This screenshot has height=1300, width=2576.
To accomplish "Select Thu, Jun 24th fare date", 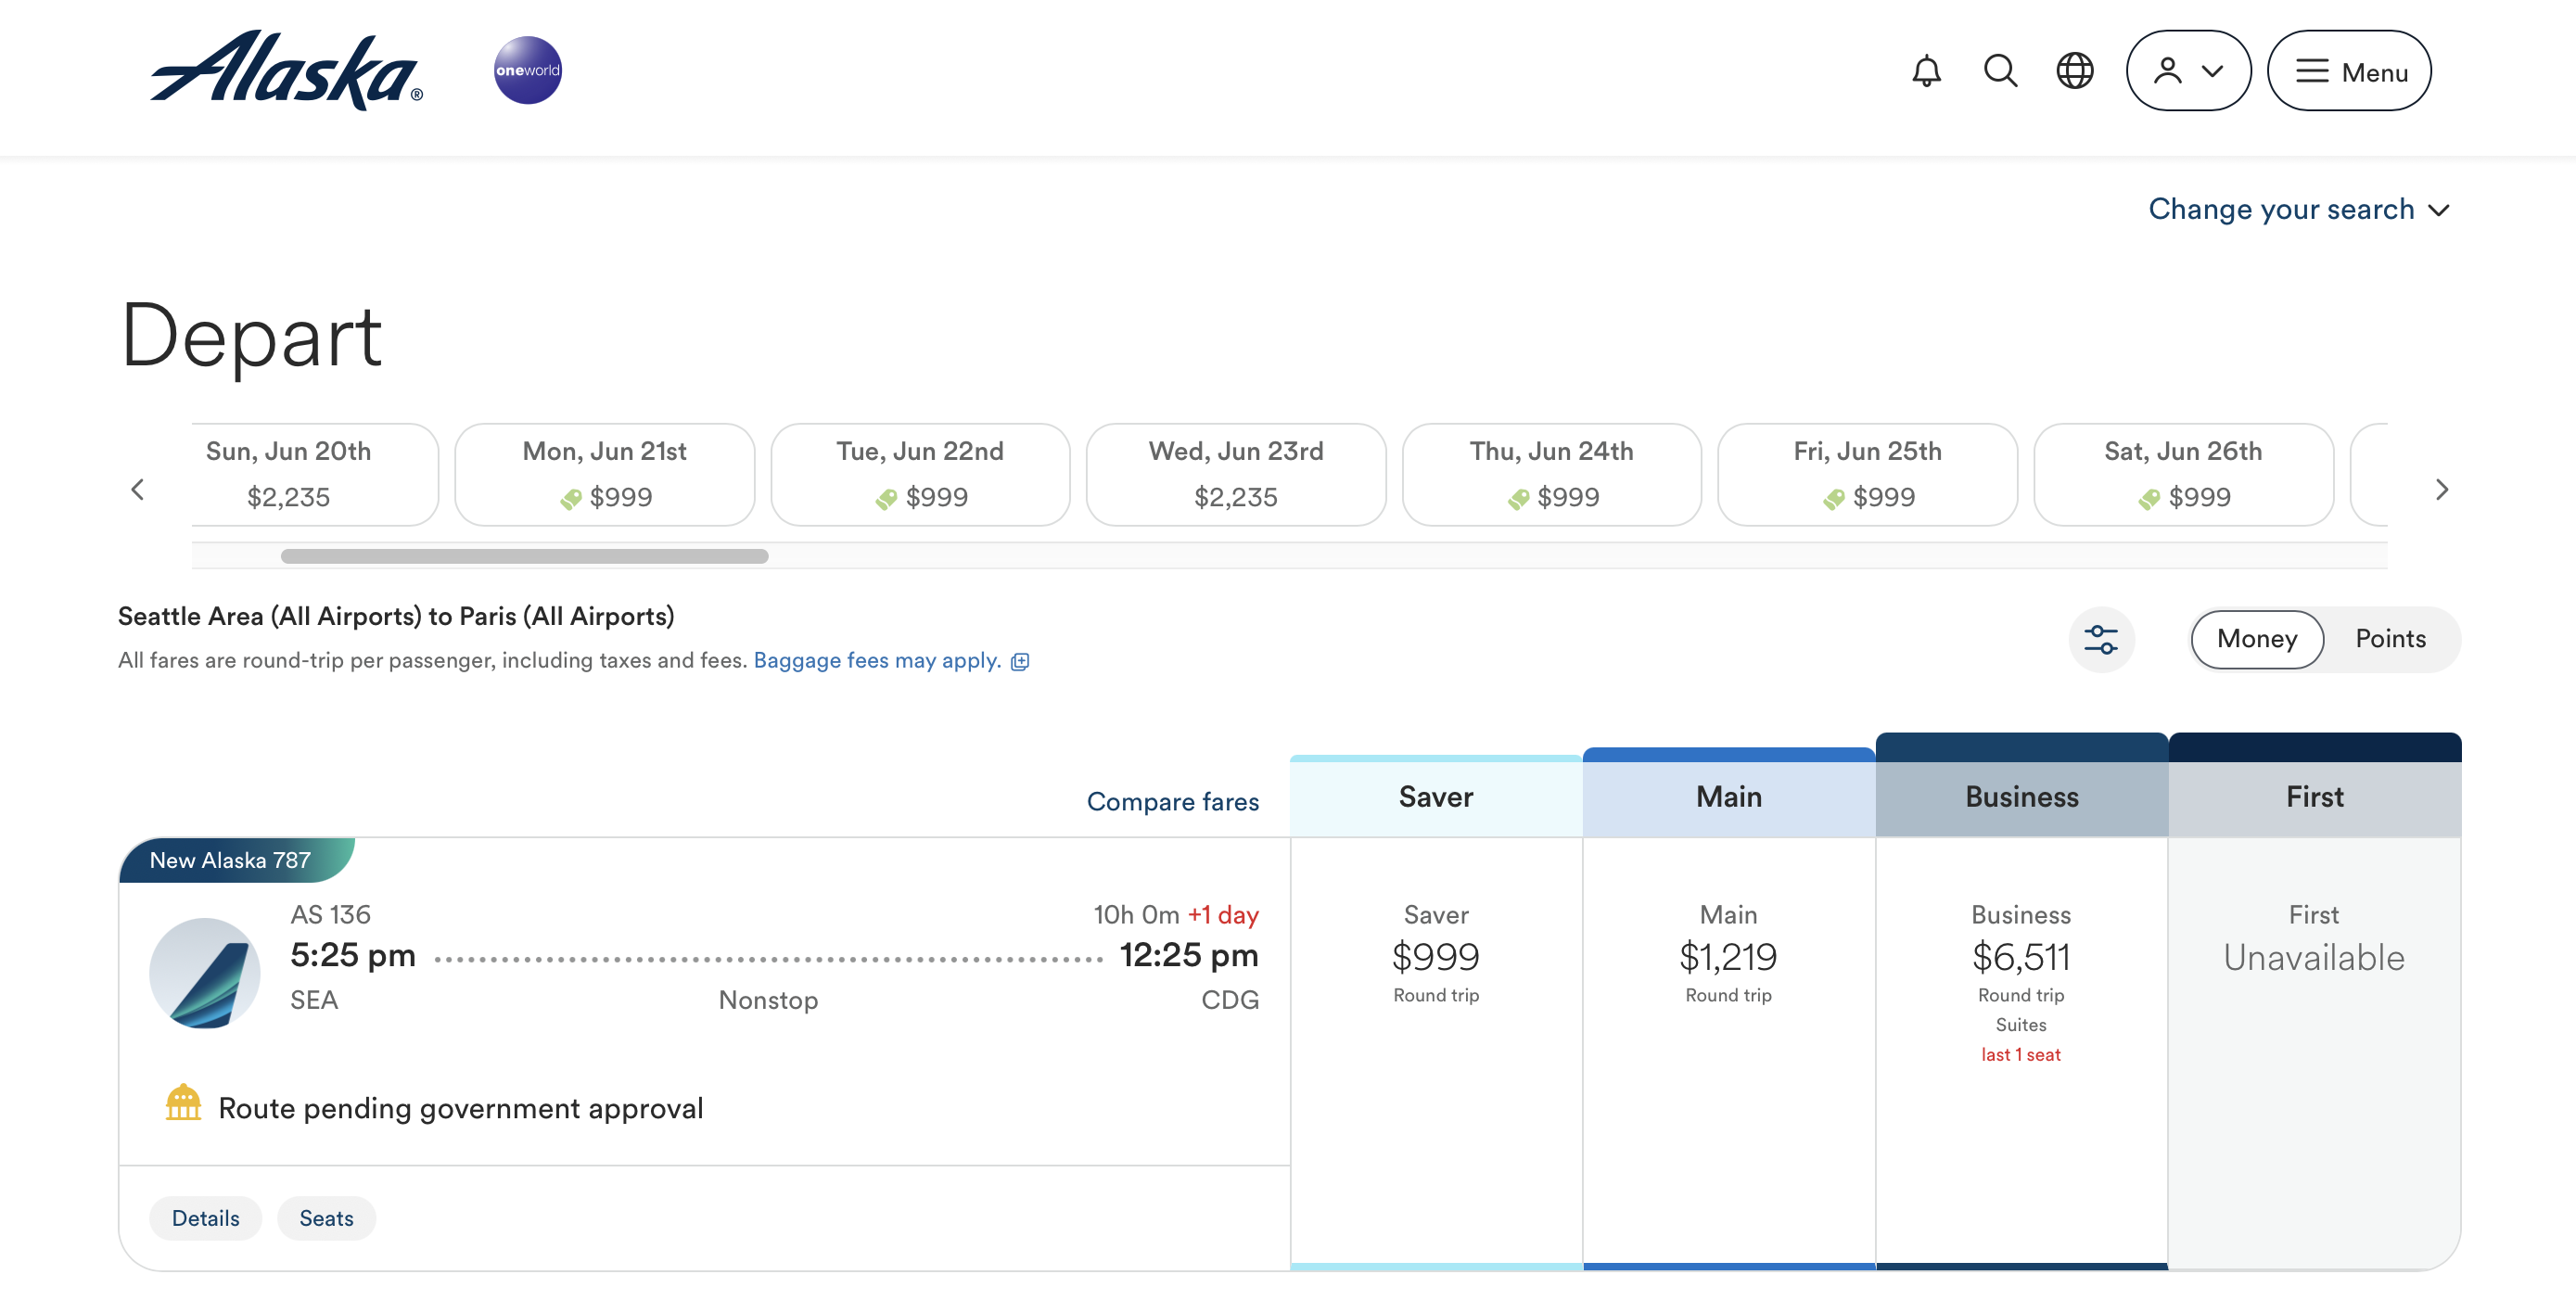I will 1552,474.
